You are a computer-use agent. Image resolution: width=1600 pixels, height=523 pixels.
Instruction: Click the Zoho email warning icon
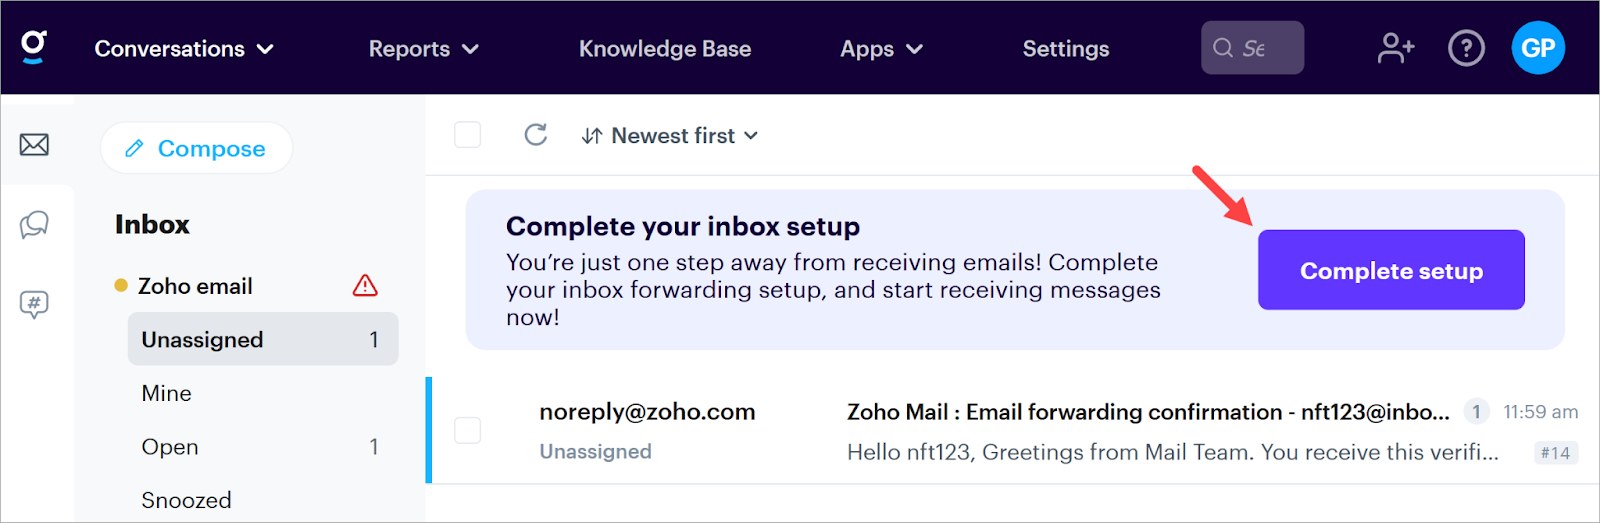pyautogui.click(x=365, y=286)
